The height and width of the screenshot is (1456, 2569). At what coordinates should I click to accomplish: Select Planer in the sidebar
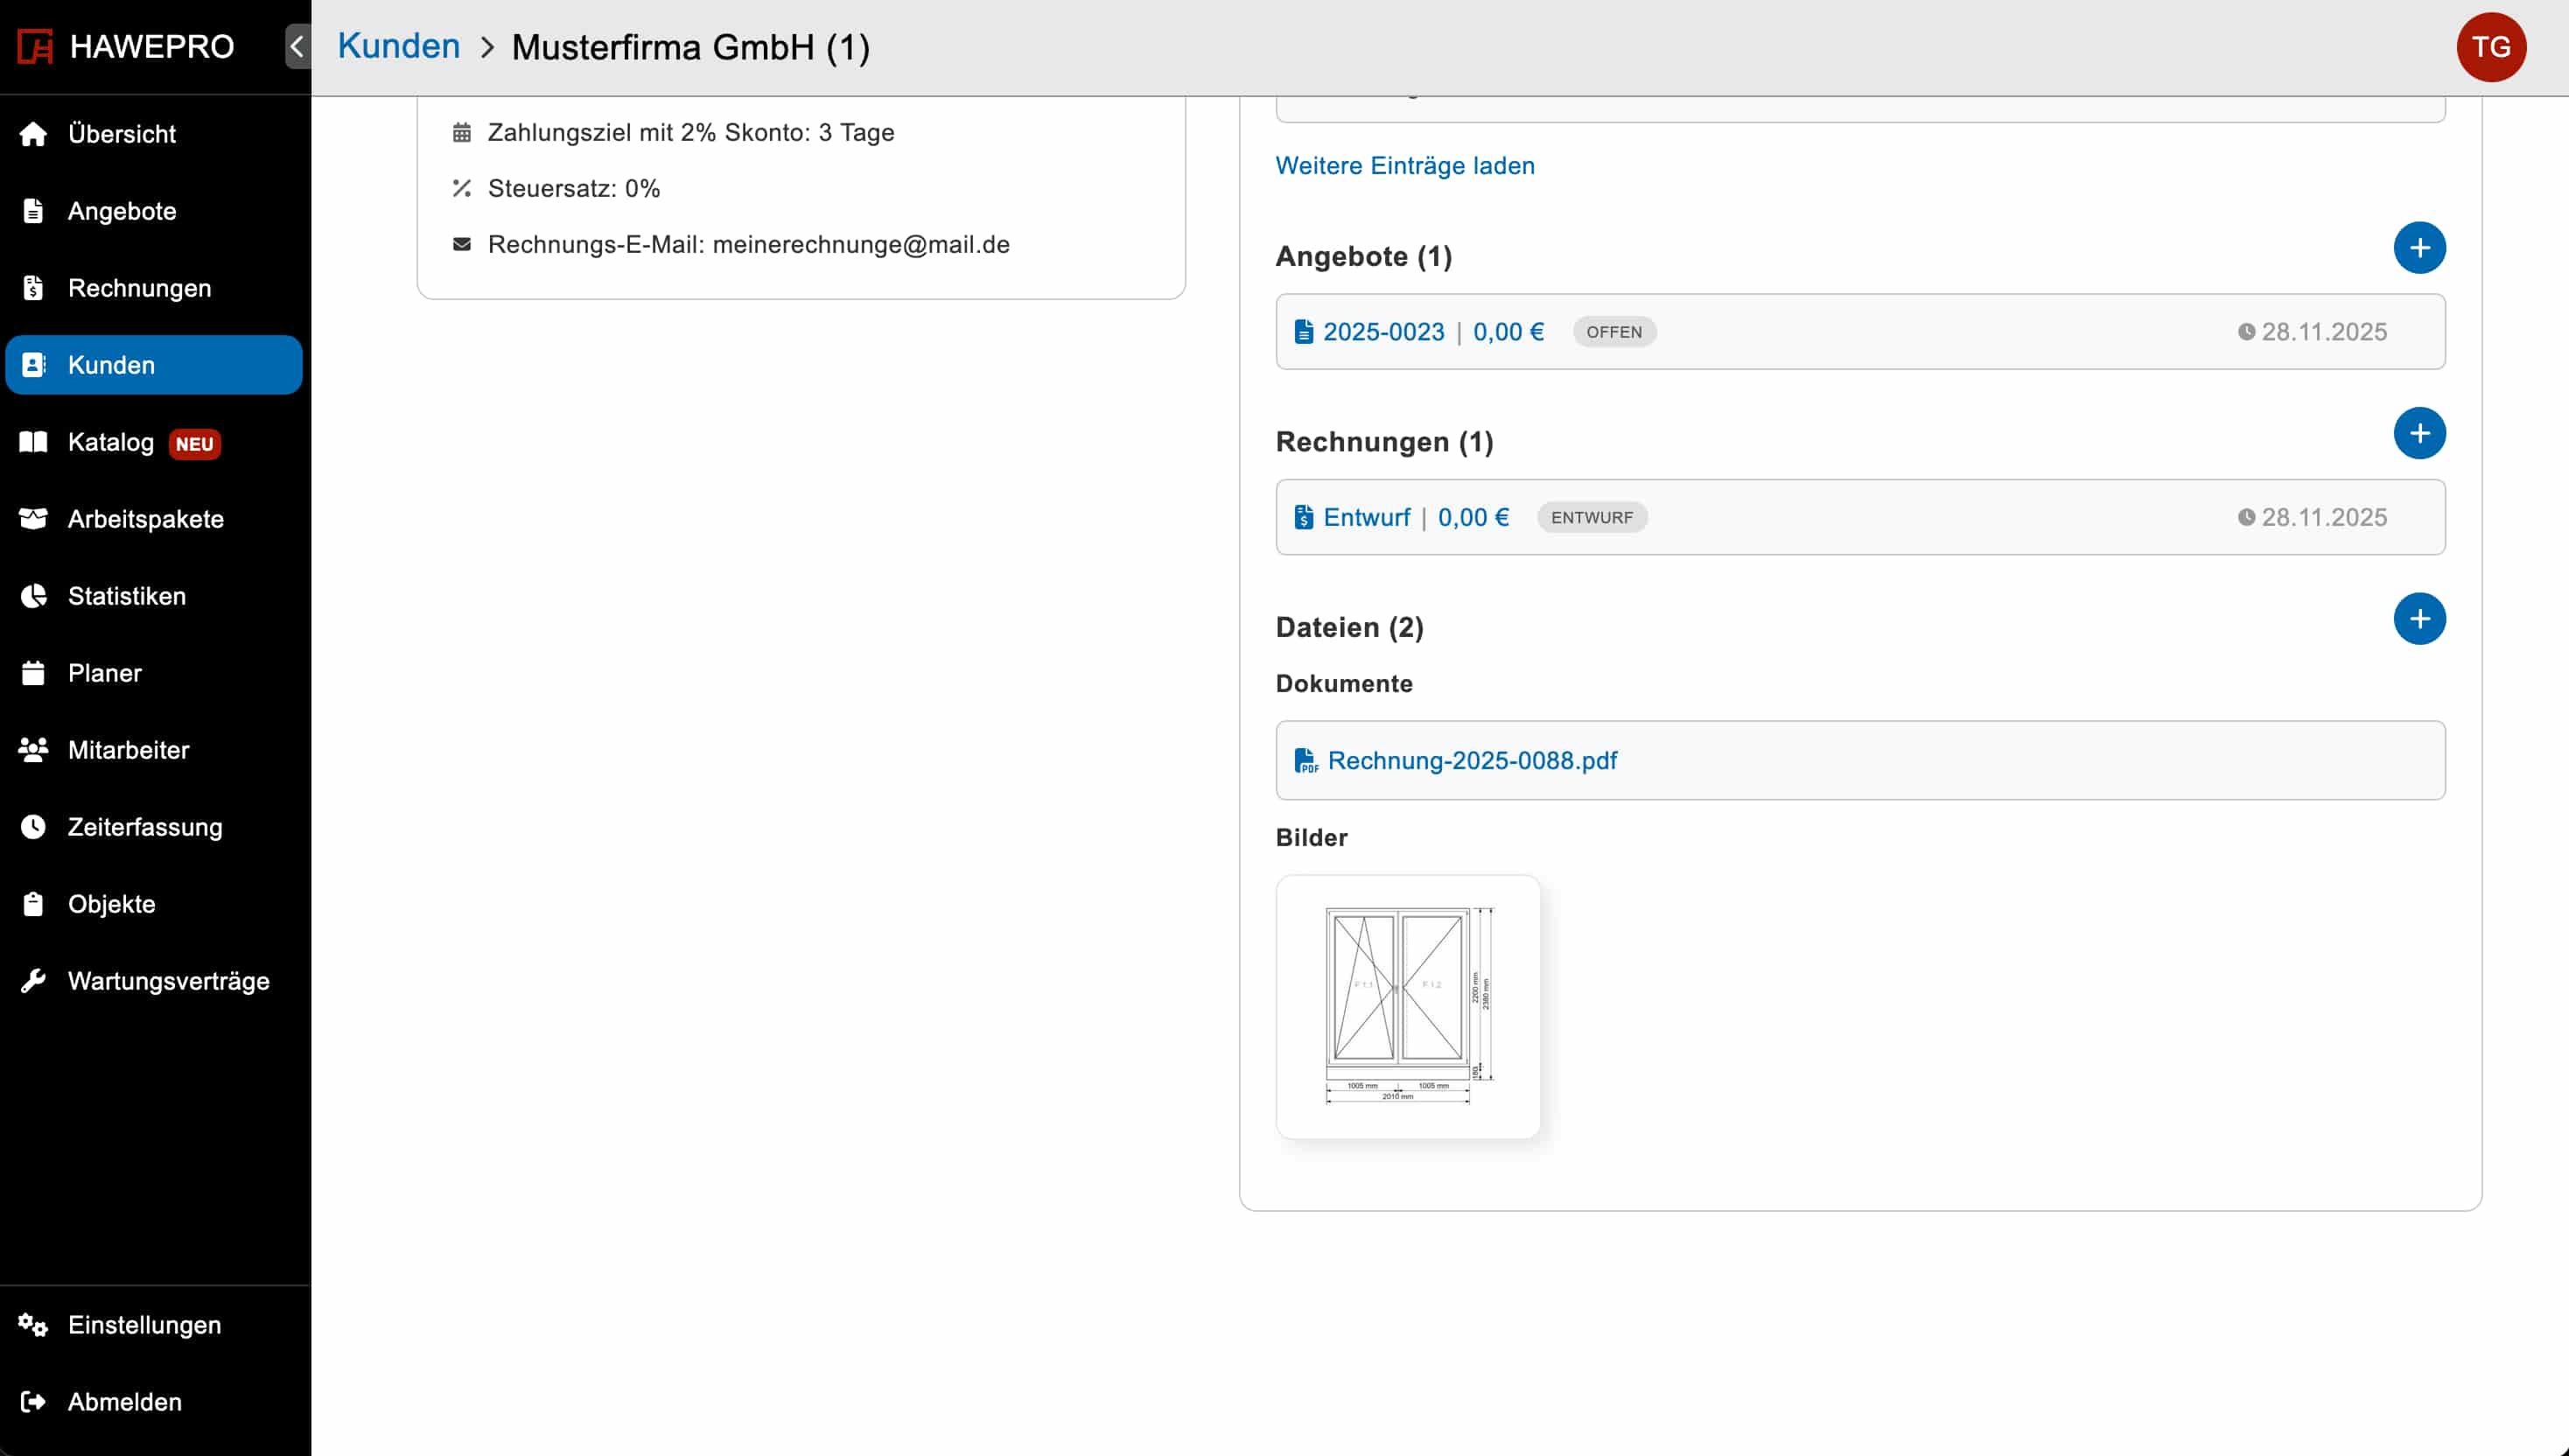click(104, 673)
